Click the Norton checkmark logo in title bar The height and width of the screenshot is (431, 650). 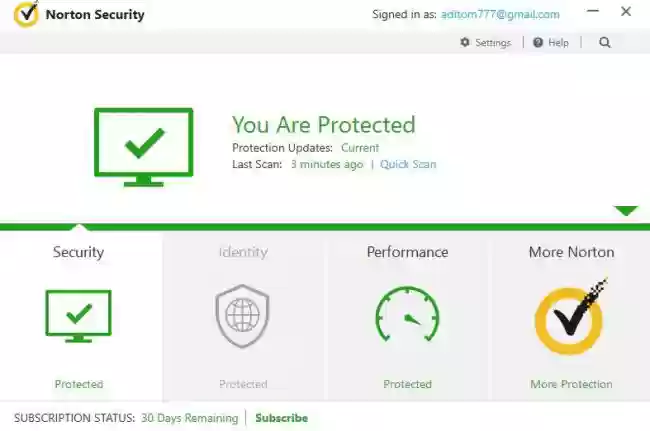[x=26, y=14]
